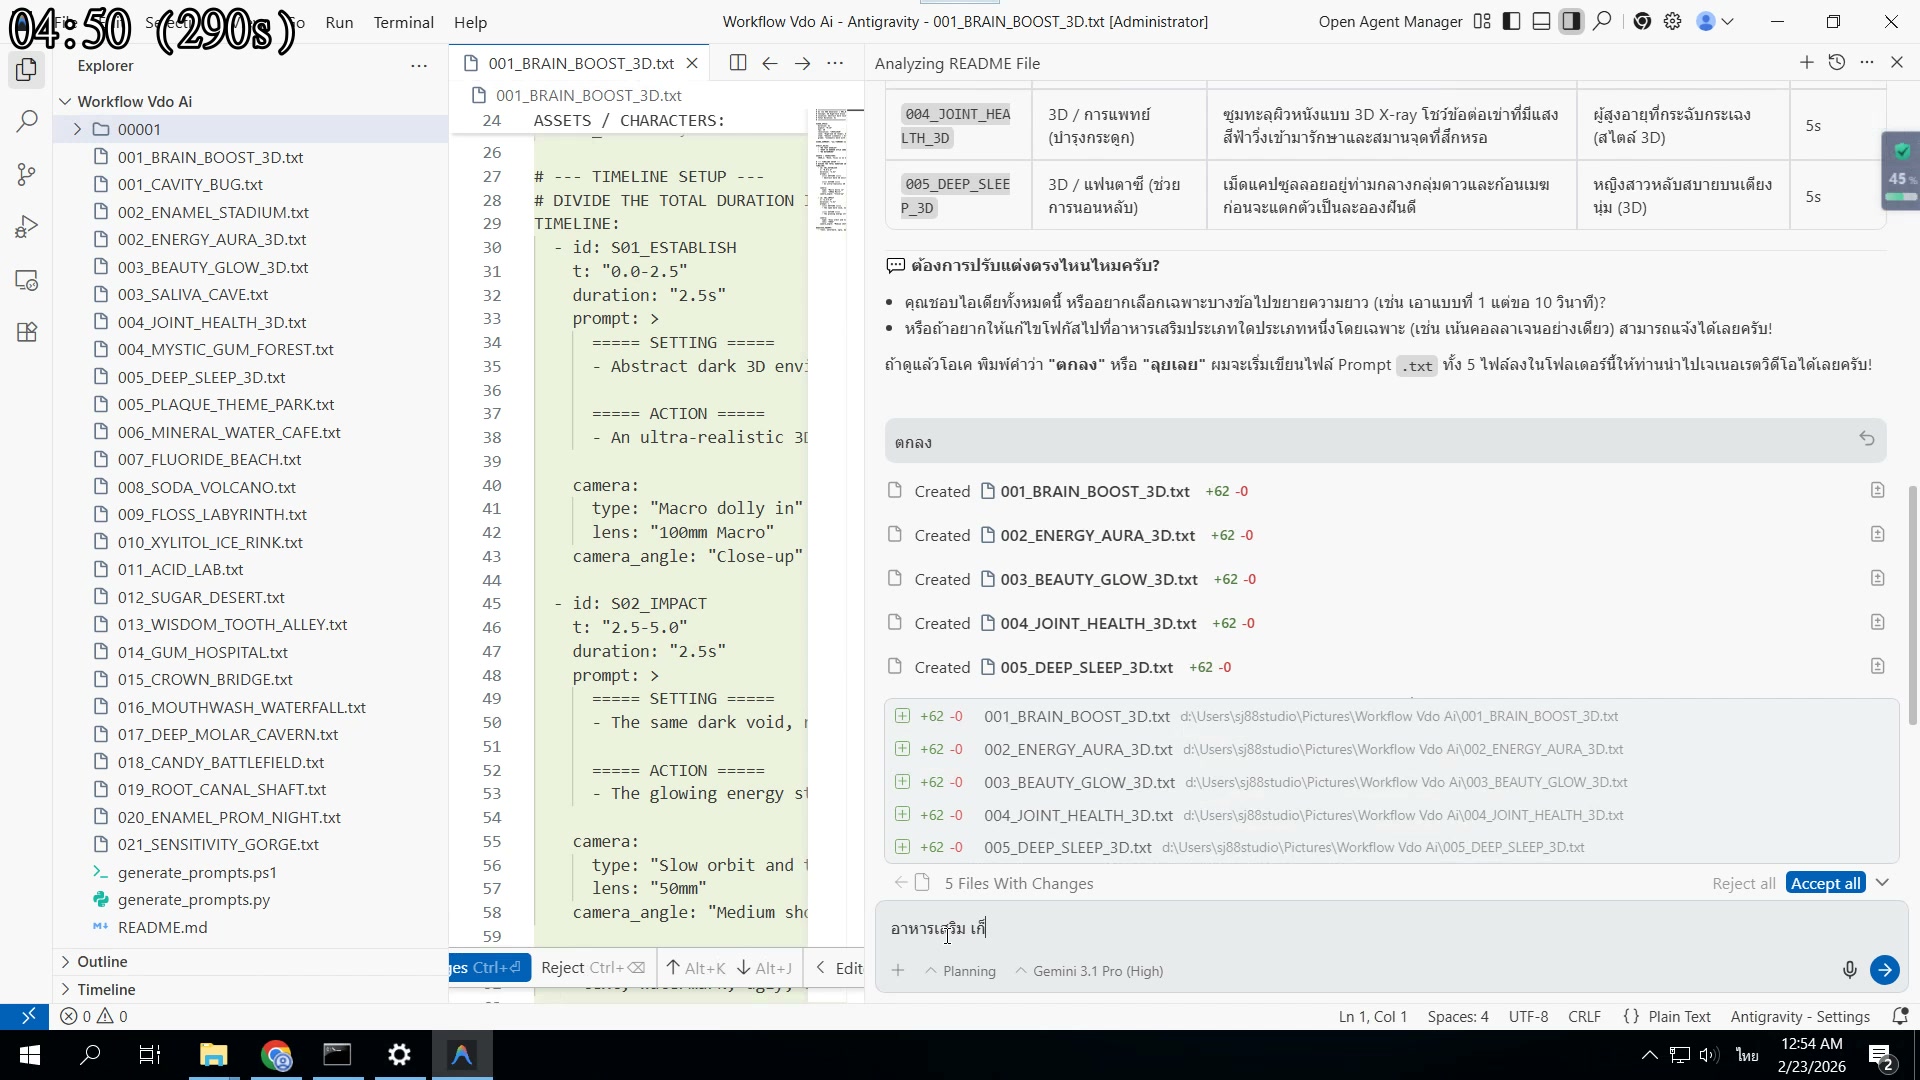Open the Terminal menu
The height and width of the screenshot is (1080, 1920).
point(403,22)
